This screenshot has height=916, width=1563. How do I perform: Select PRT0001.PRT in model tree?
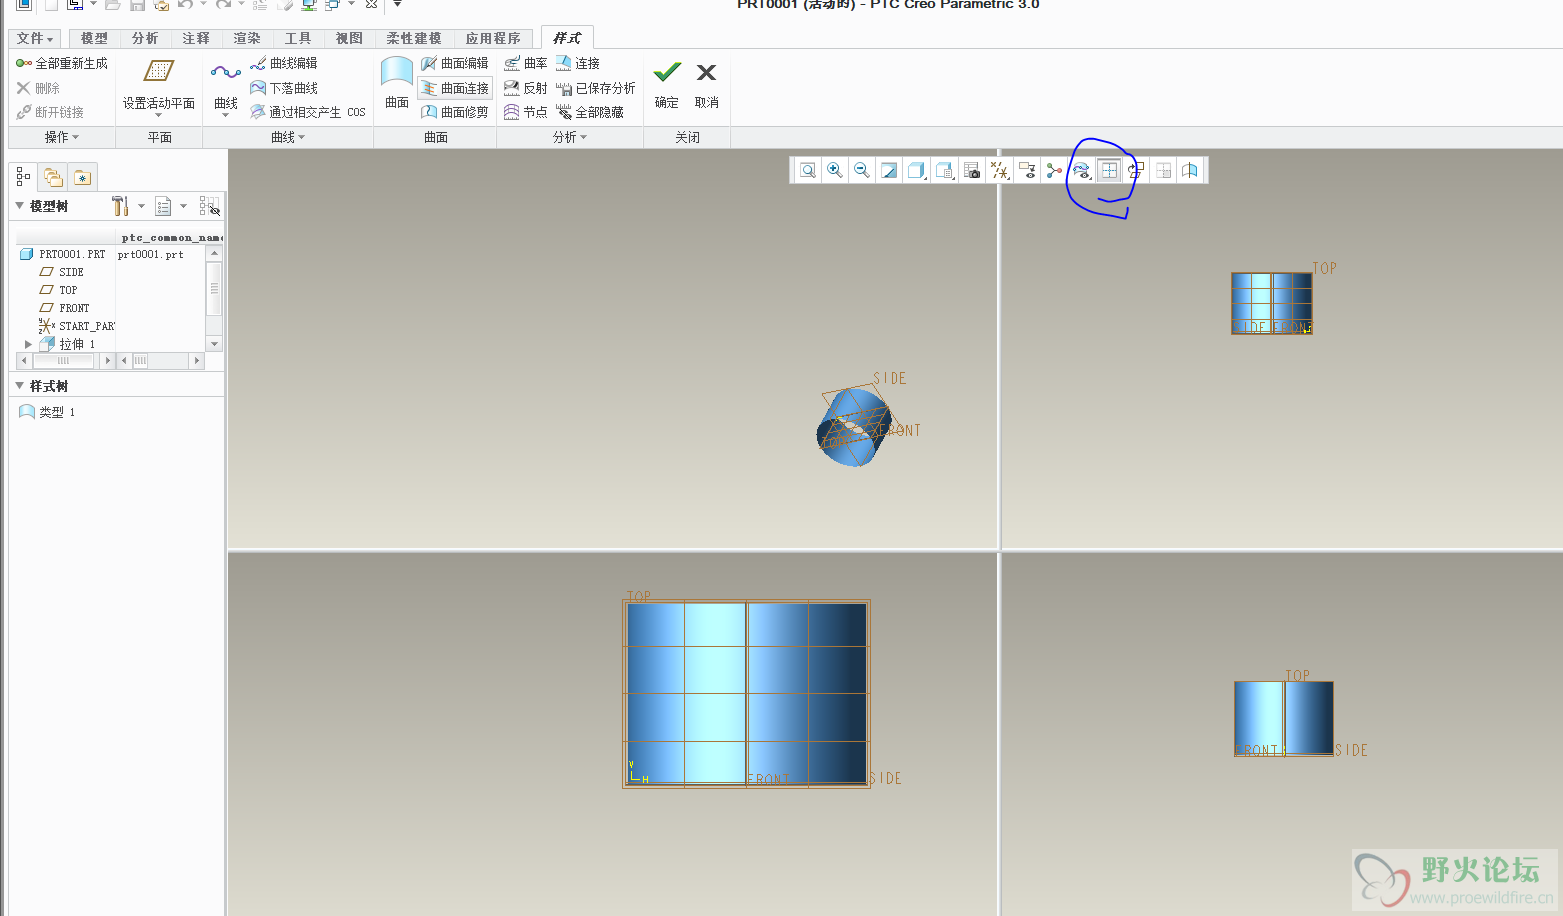(62, 254)
